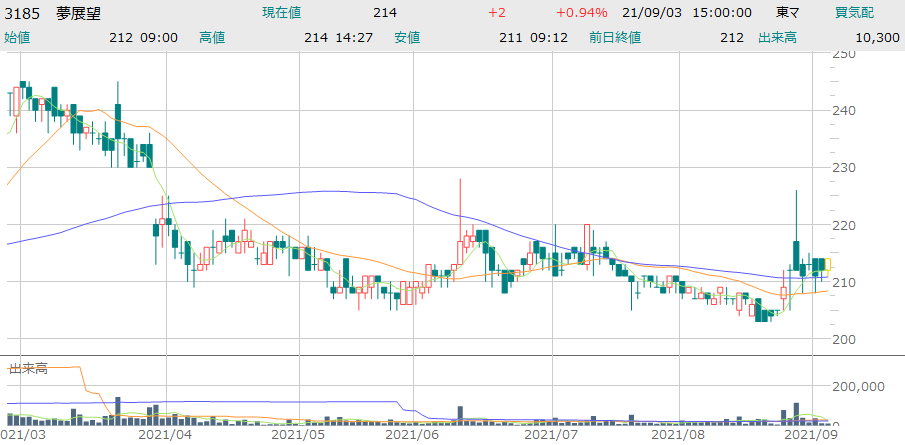Select the 東マ market label
Screen dimensions: 905x445
[787, 12]
